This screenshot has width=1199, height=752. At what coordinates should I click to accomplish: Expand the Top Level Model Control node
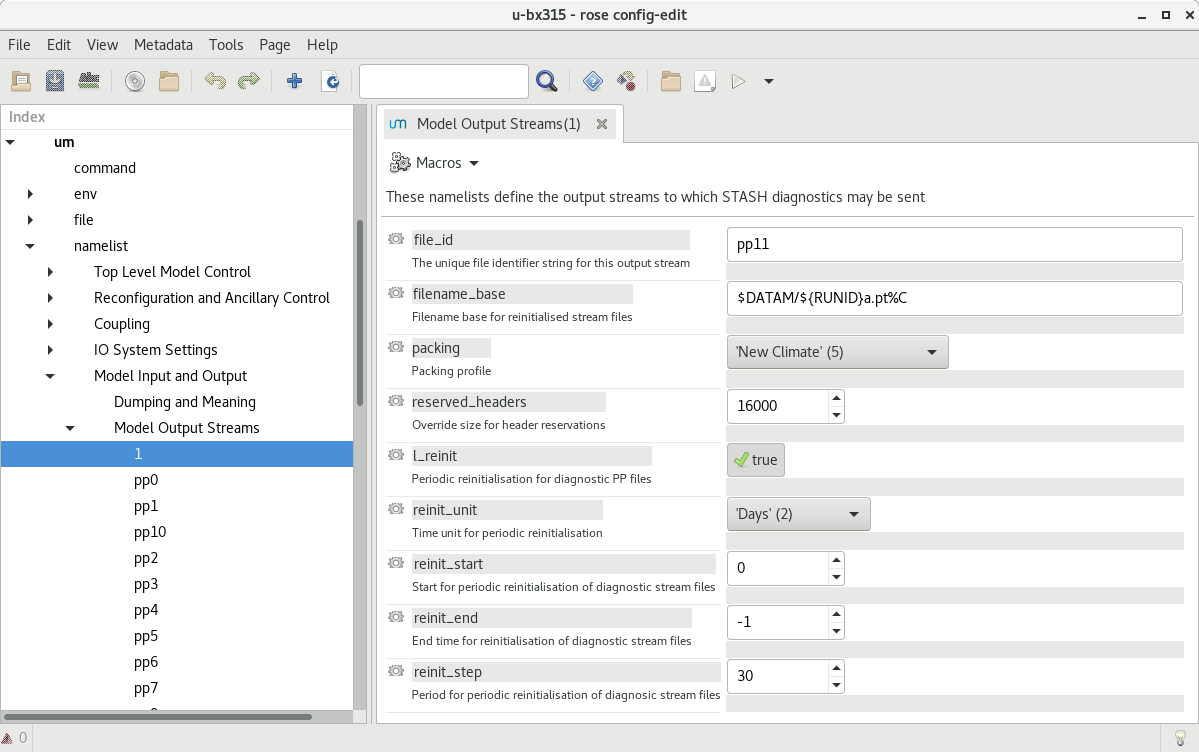pos(50,272)
